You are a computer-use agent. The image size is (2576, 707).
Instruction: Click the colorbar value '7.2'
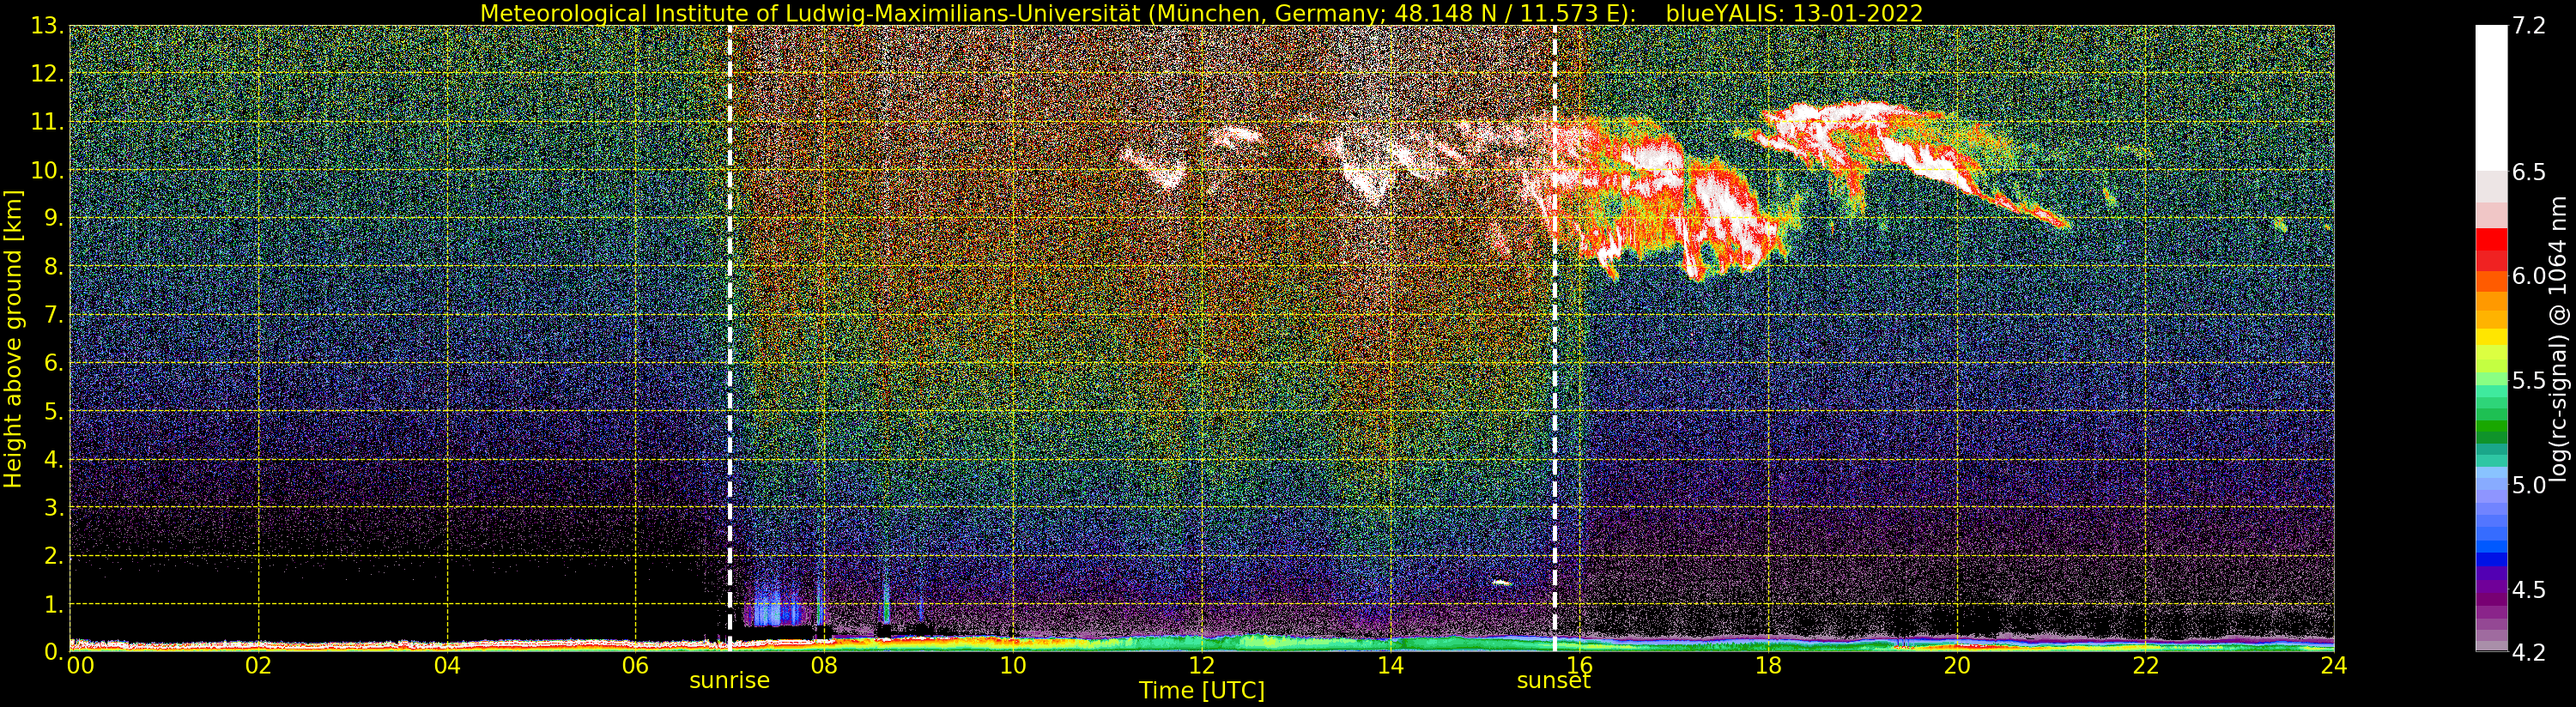click(2529, 26)
